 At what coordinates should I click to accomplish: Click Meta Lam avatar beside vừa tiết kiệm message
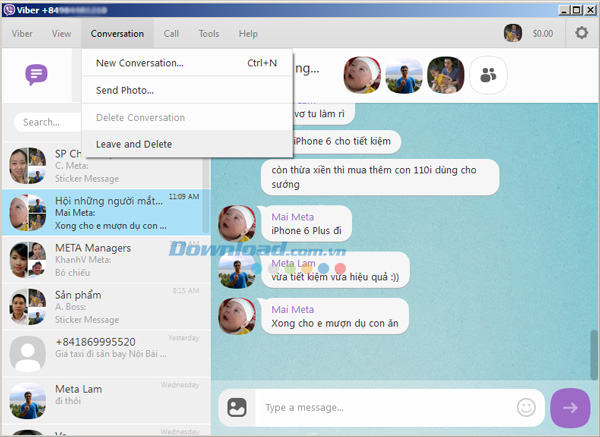click(237, 270)
